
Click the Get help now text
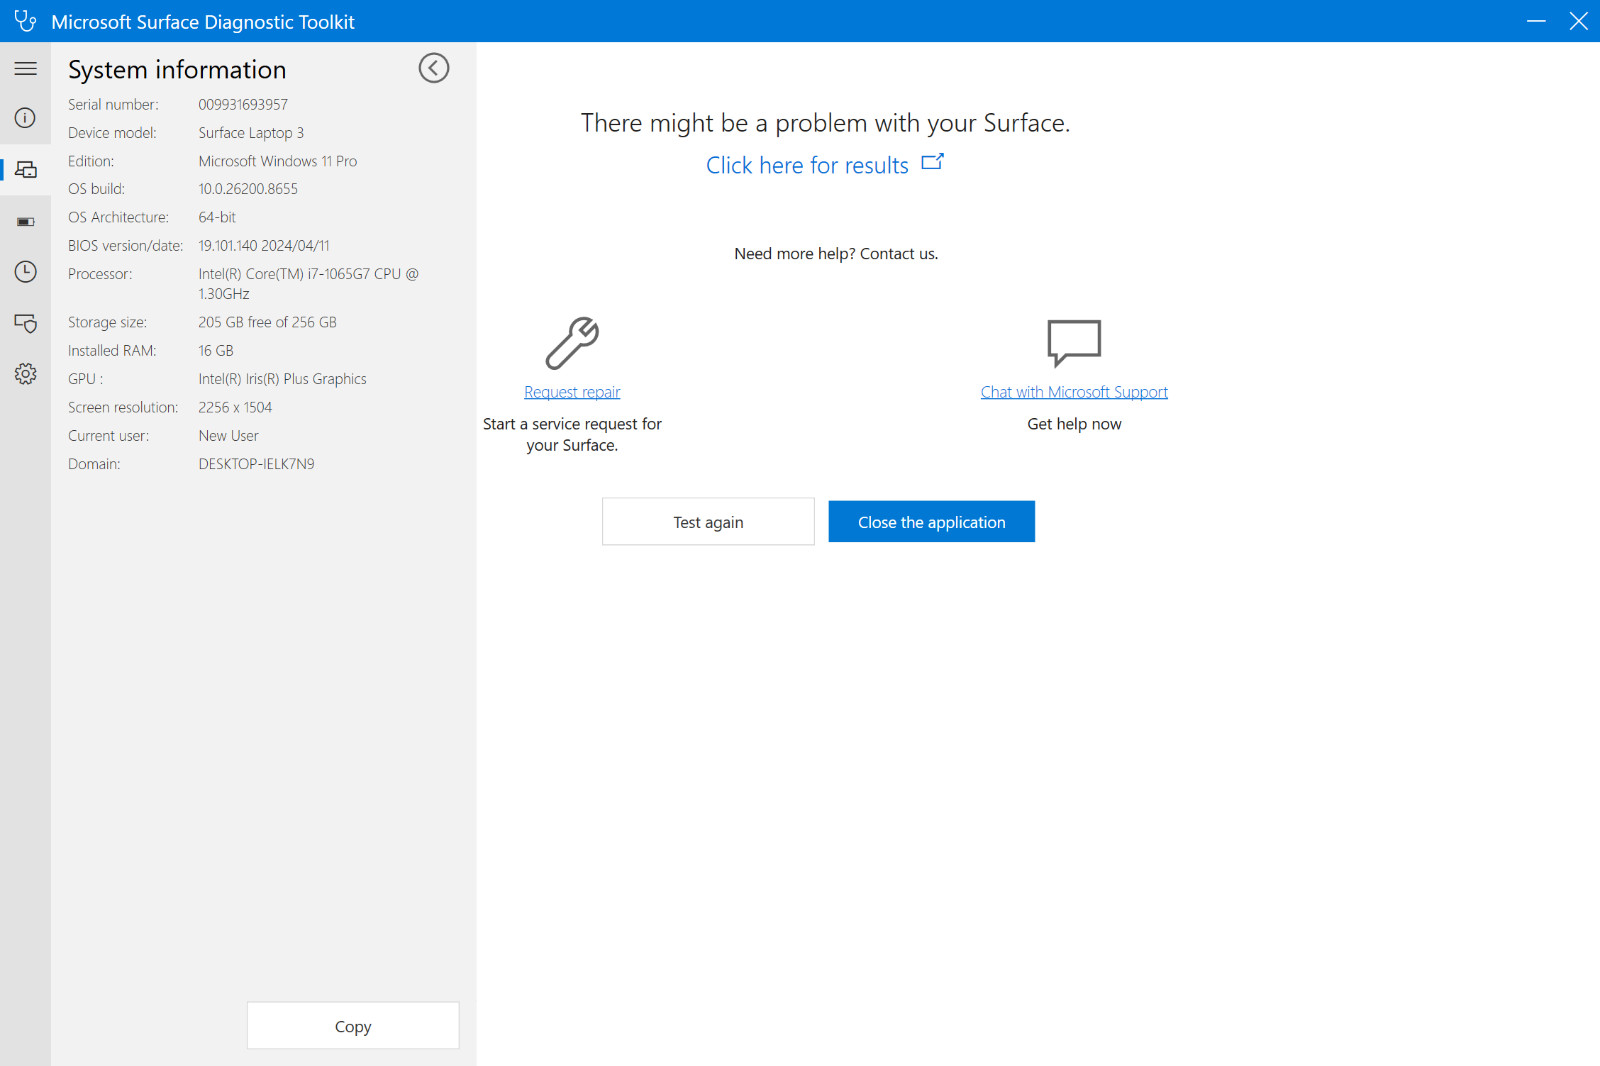(x=1074, y=424)
